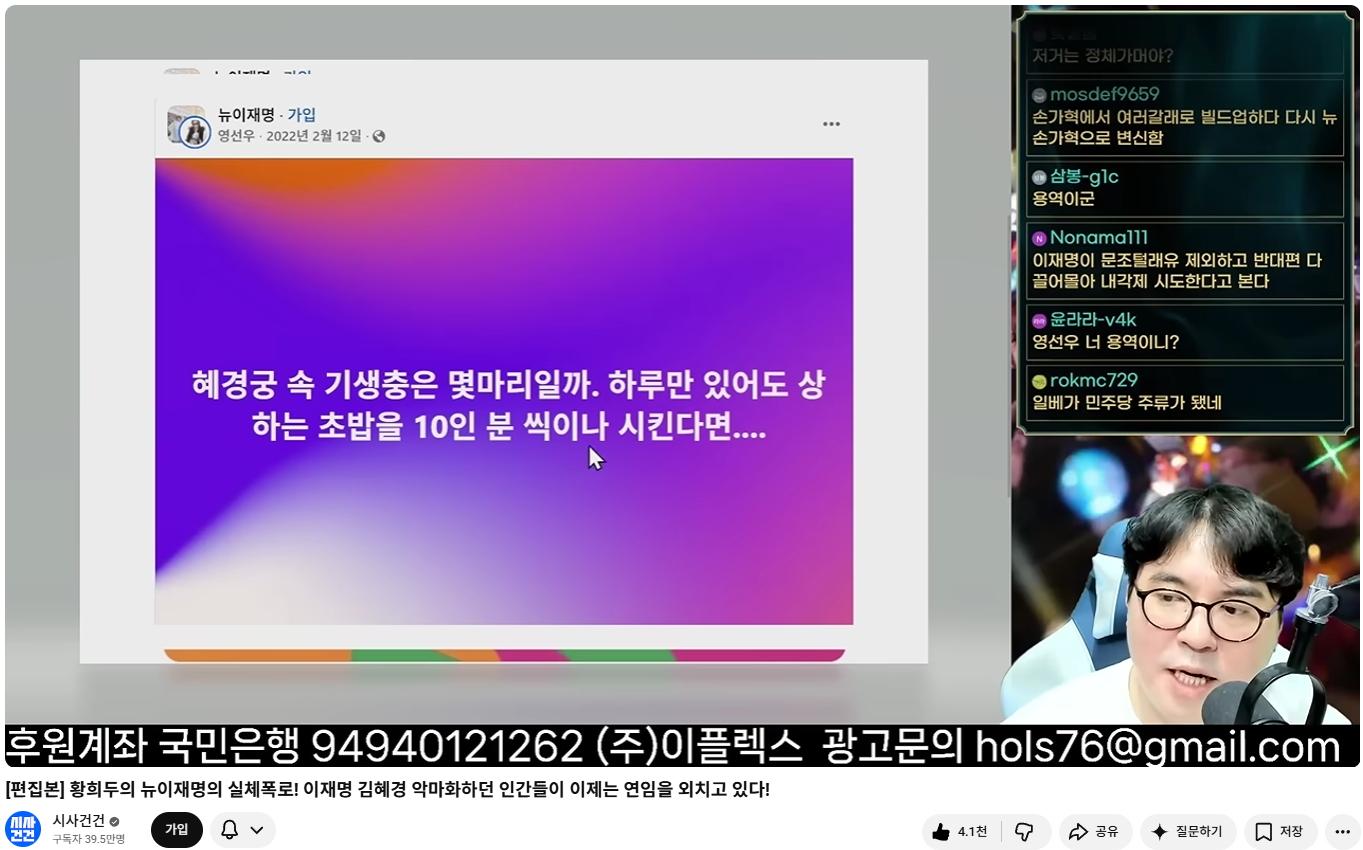This screenshot has width=1363, height=850.
Task: Expand the notification options chevron
Action: click(257, 830)
